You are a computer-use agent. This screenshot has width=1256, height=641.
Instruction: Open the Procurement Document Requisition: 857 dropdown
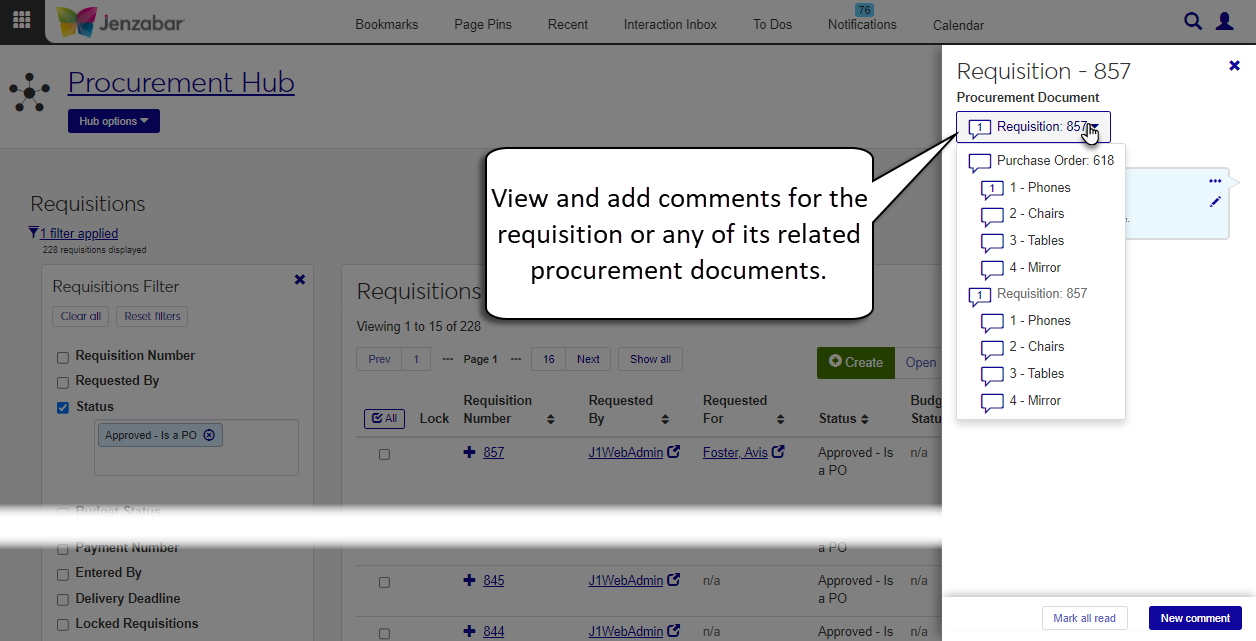pos(1033,127)
